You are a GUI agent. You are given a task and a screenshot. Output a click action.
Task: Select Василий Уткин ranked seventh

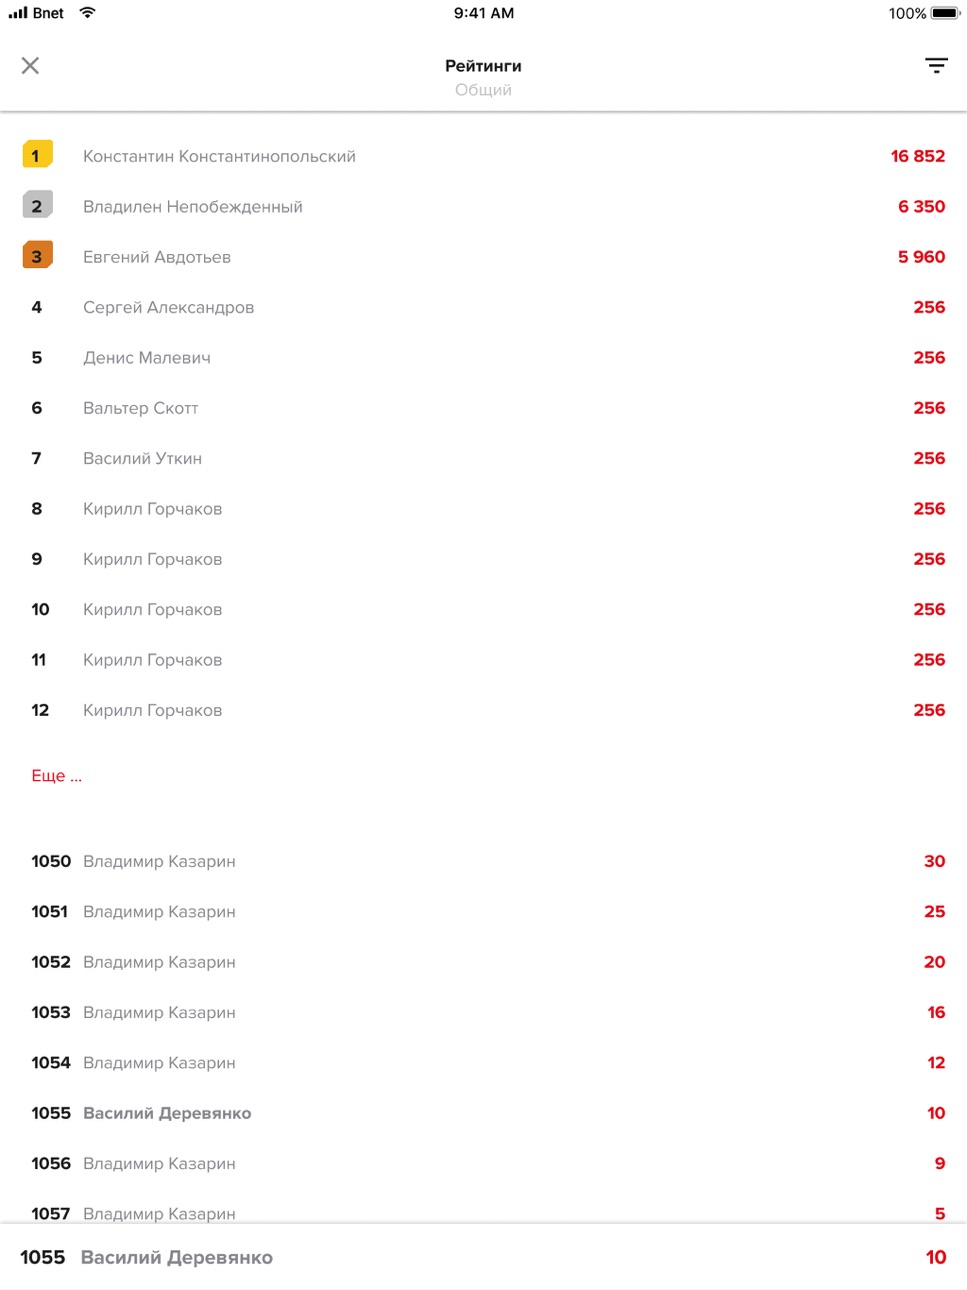(x=483, y=458)
